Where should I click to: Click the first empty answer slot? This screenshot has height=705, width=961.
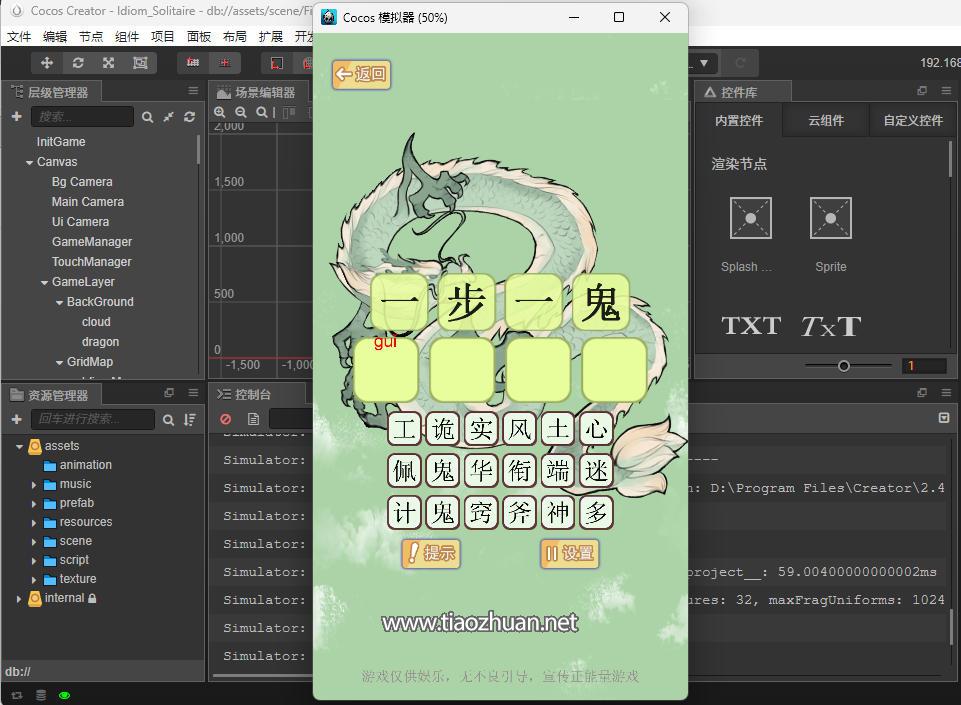[x=386, y=370]
